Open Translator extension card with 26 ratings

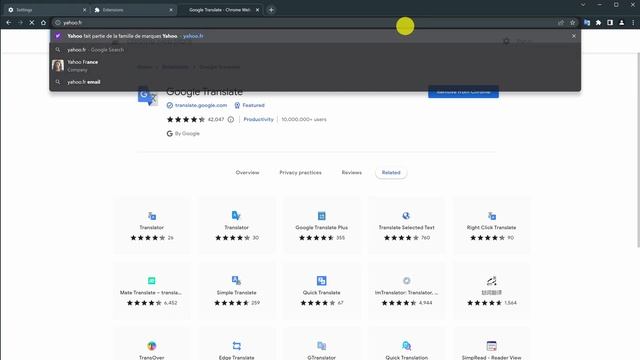pyautogui.click(x=151, y=225)
